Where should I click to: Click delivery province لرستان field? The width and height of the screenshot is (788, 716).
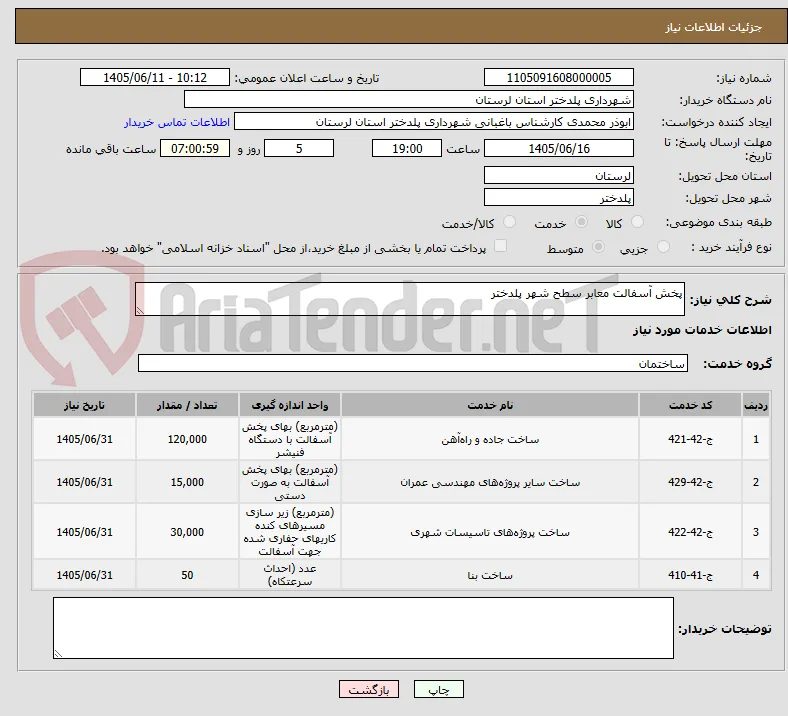[559, 175]
